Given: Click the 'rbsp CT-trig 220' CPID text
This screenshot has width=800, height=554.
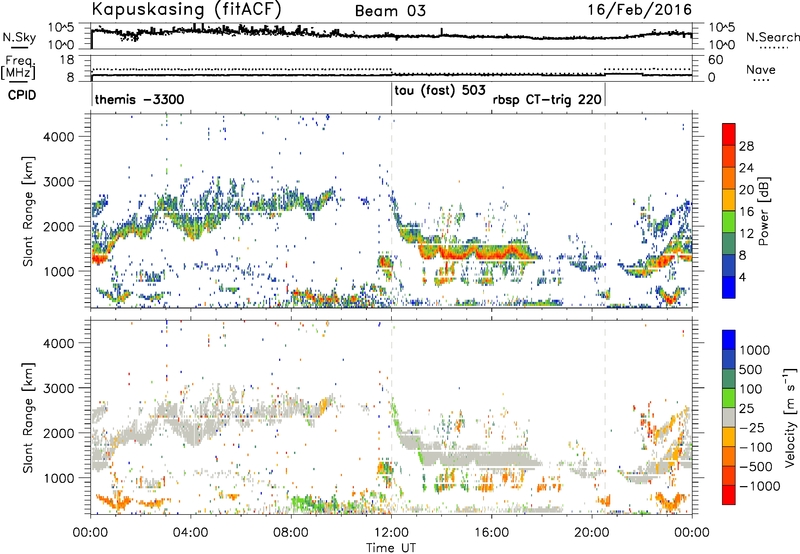Looking at the screenshot, I should click(547, 99).
